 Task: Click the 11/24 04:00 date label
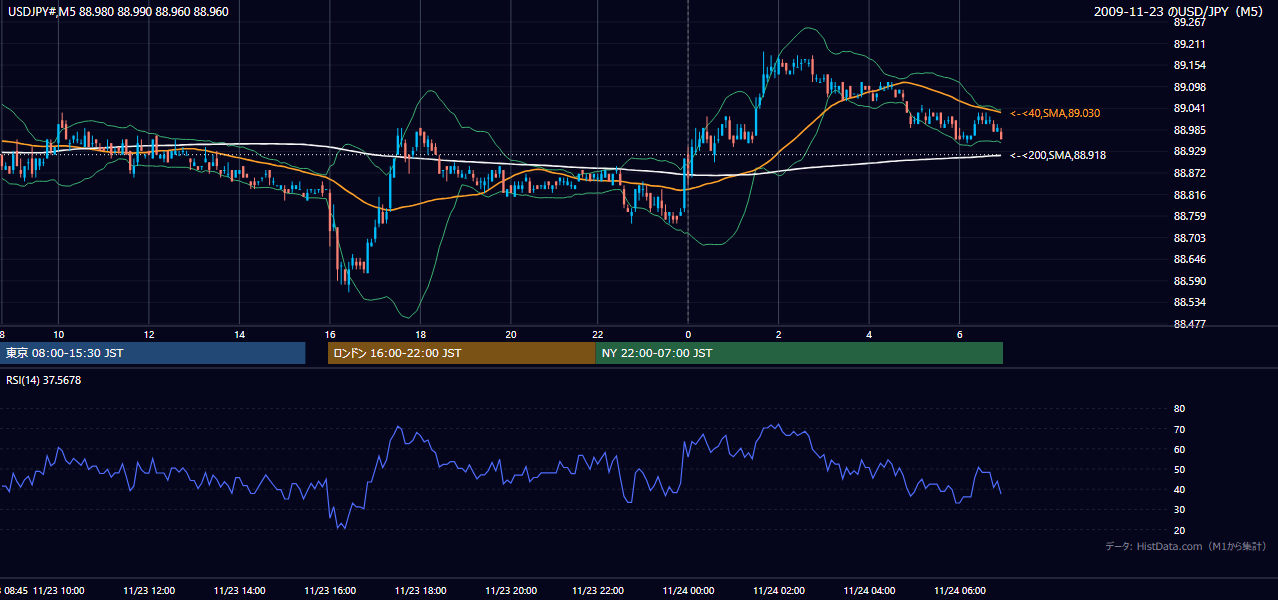pyautogui.click(x=869, y=590)
